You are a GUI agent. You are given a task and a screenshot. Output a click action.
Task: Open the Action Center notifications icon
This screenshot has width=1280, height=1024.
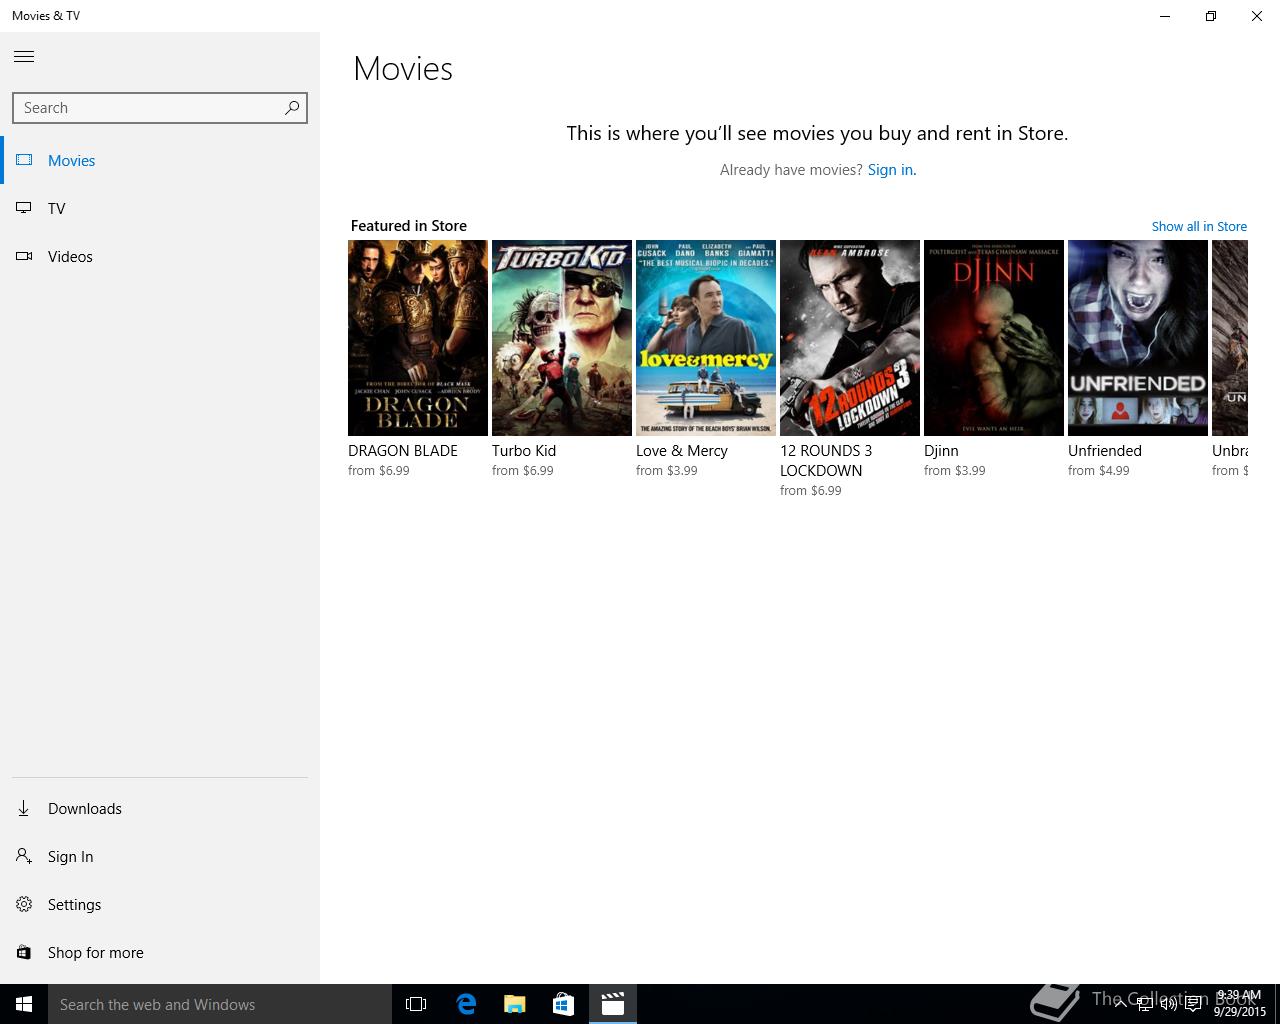(1193, 1004)
